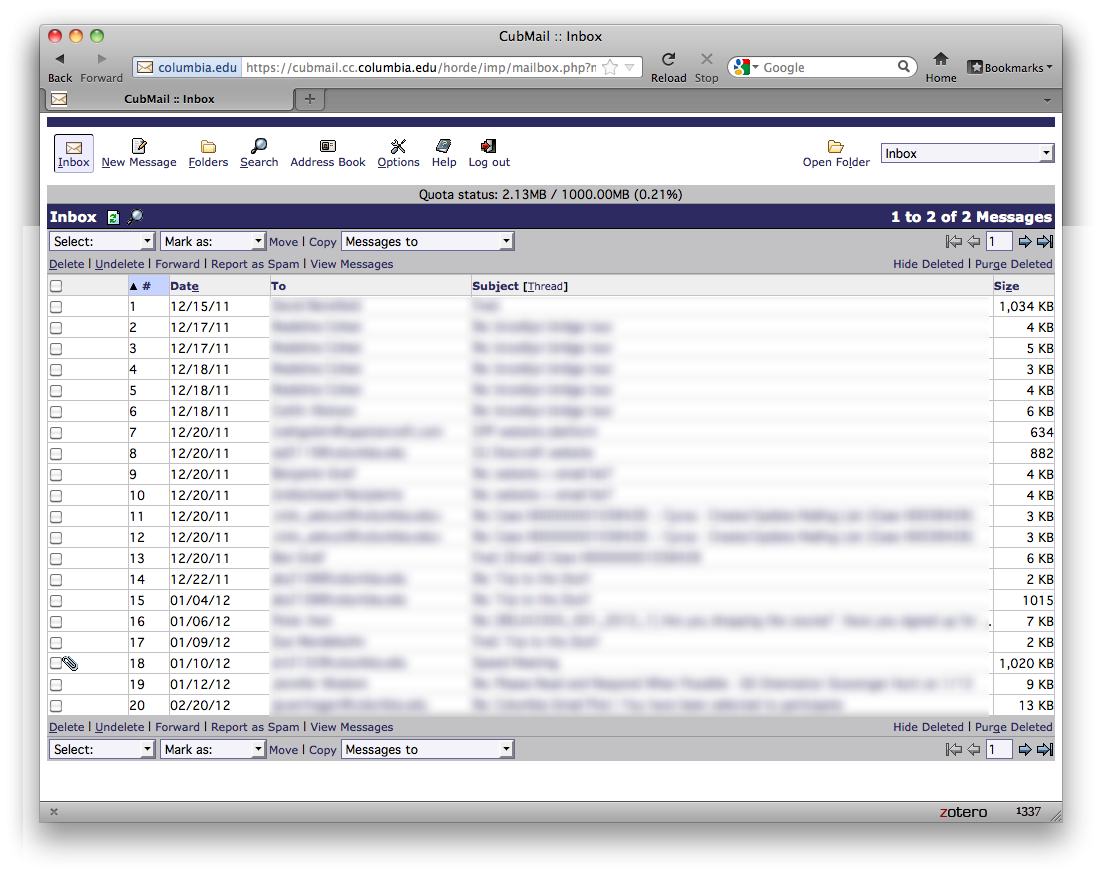The width and height of the screenshot is (1102, 877).
Task: Tick the checkbox for message 18
Action: click(x=56, y=663)
